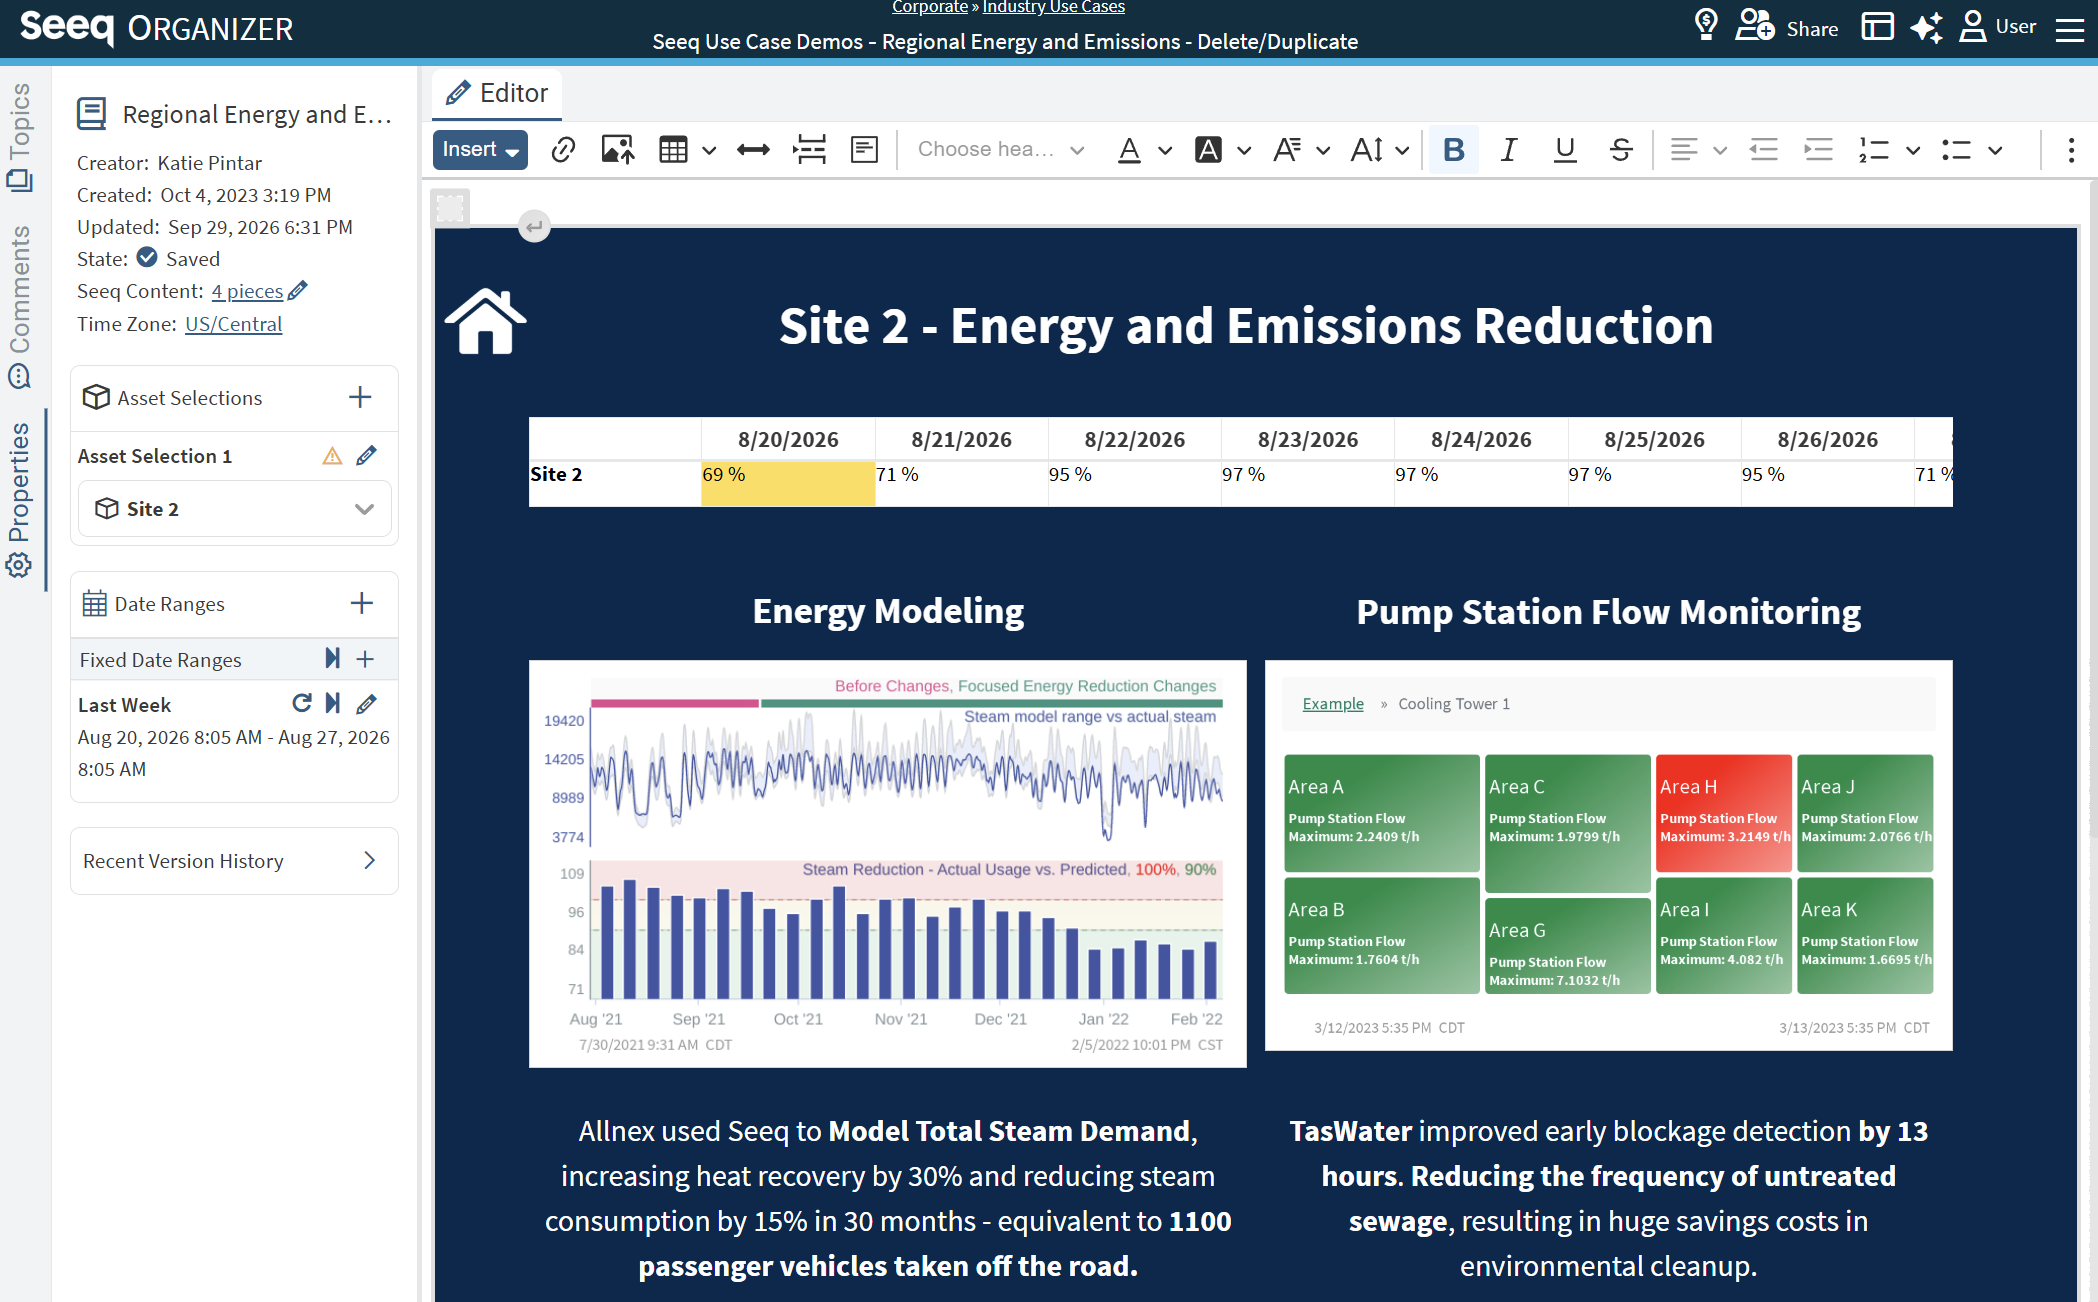
Task: Click the step icon for Fixed Date Ranges
Action: pos(333,658)
